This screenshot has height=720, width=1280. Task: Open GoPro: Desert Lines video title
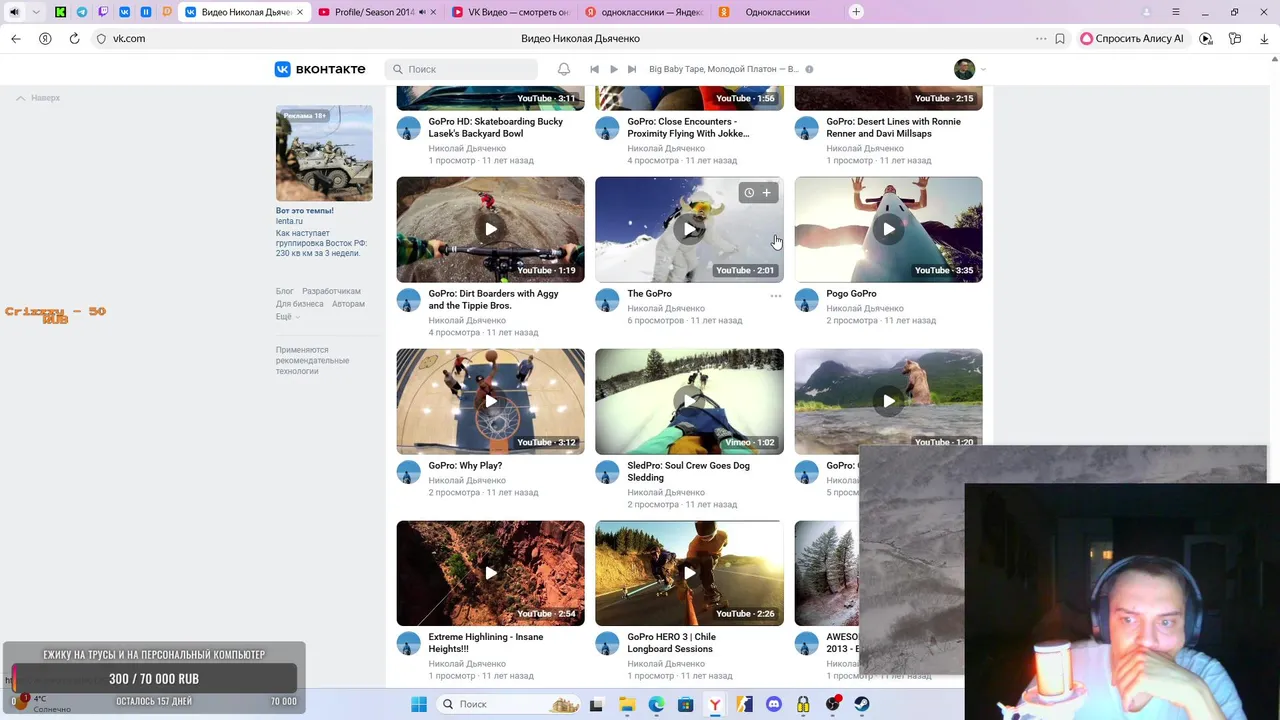tap(893, 127)
